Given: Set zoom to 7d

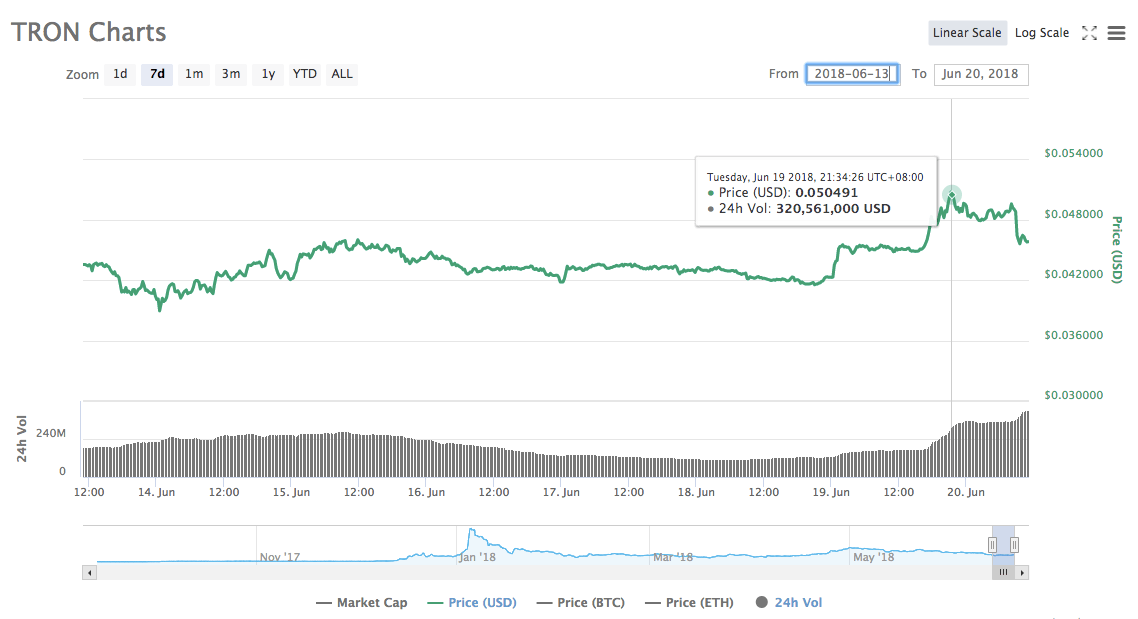Looking at the screenshot, I should pyautogui.click(x=157, y=74).
